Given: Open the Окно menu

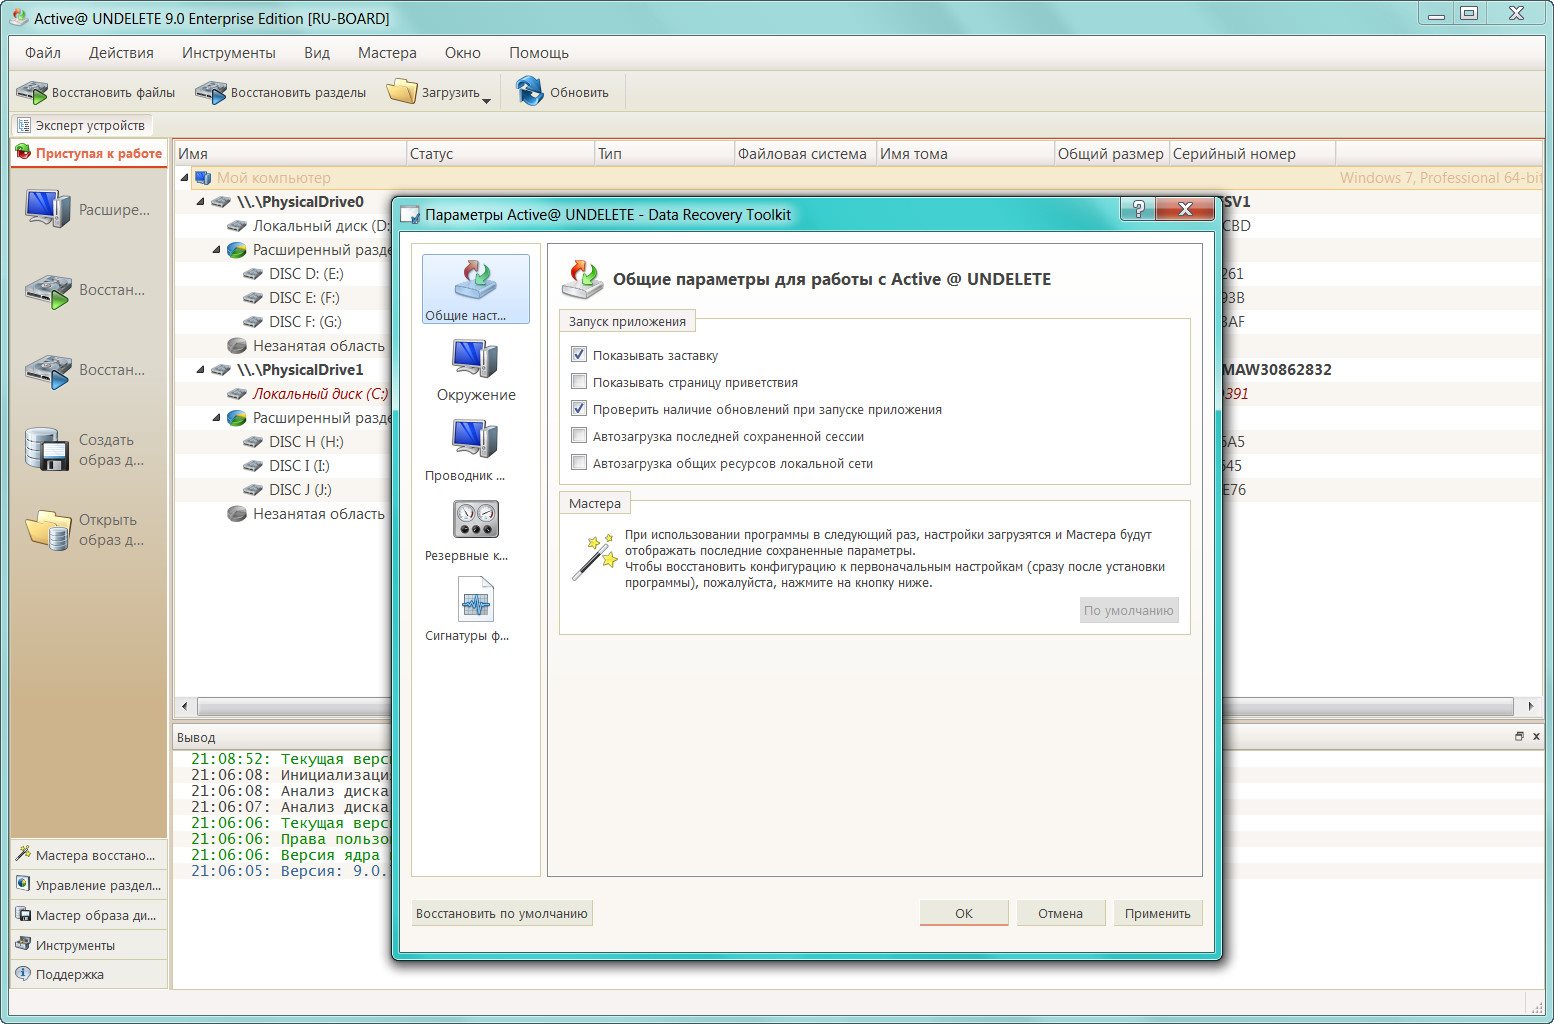Looking at the screenshot, I should (462, 52).
